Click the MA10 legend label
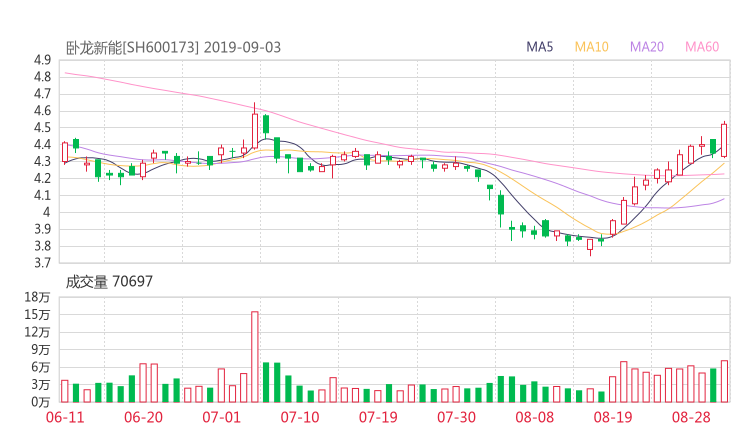The width and height of the screenshot is (740, 440). (591, 47)
